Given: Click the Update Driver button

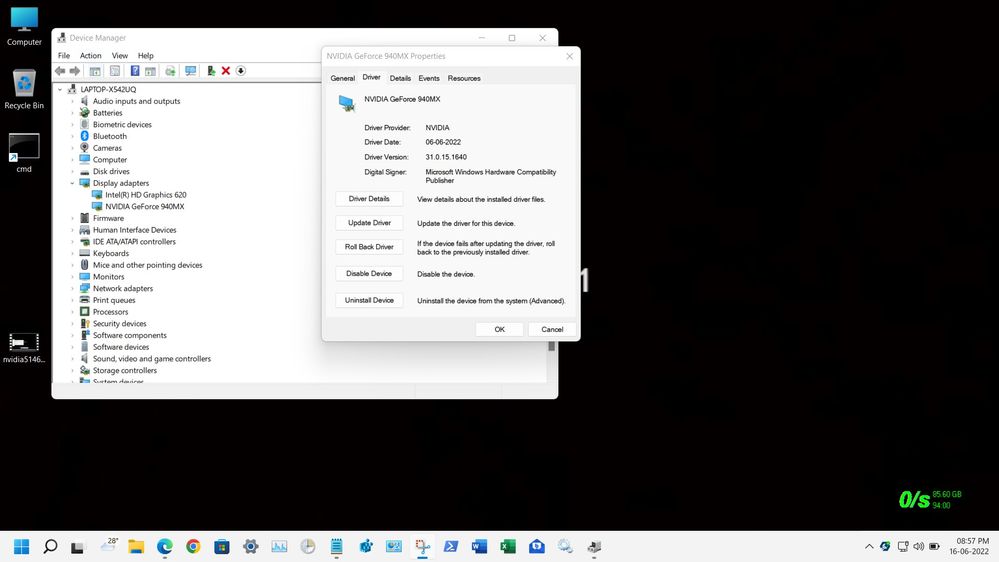Looking at the screenshot, I should click(369, 223).
